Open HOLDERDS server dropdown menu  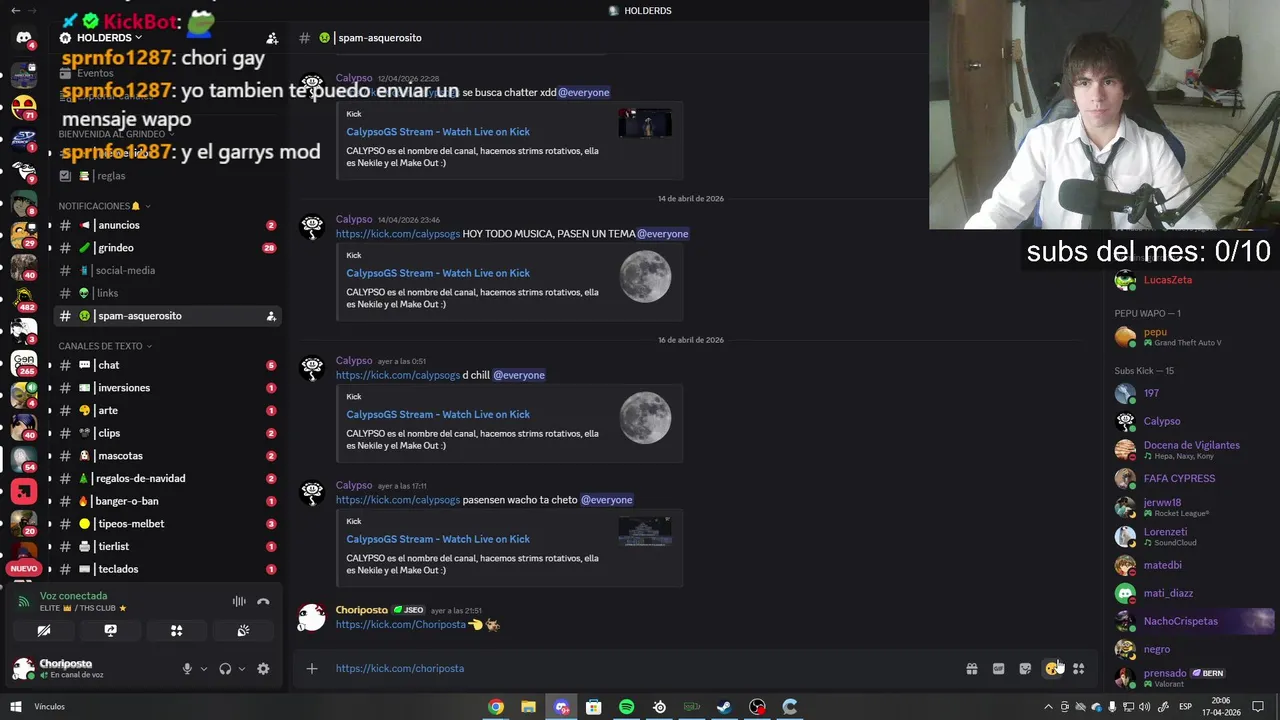[108, 38]
